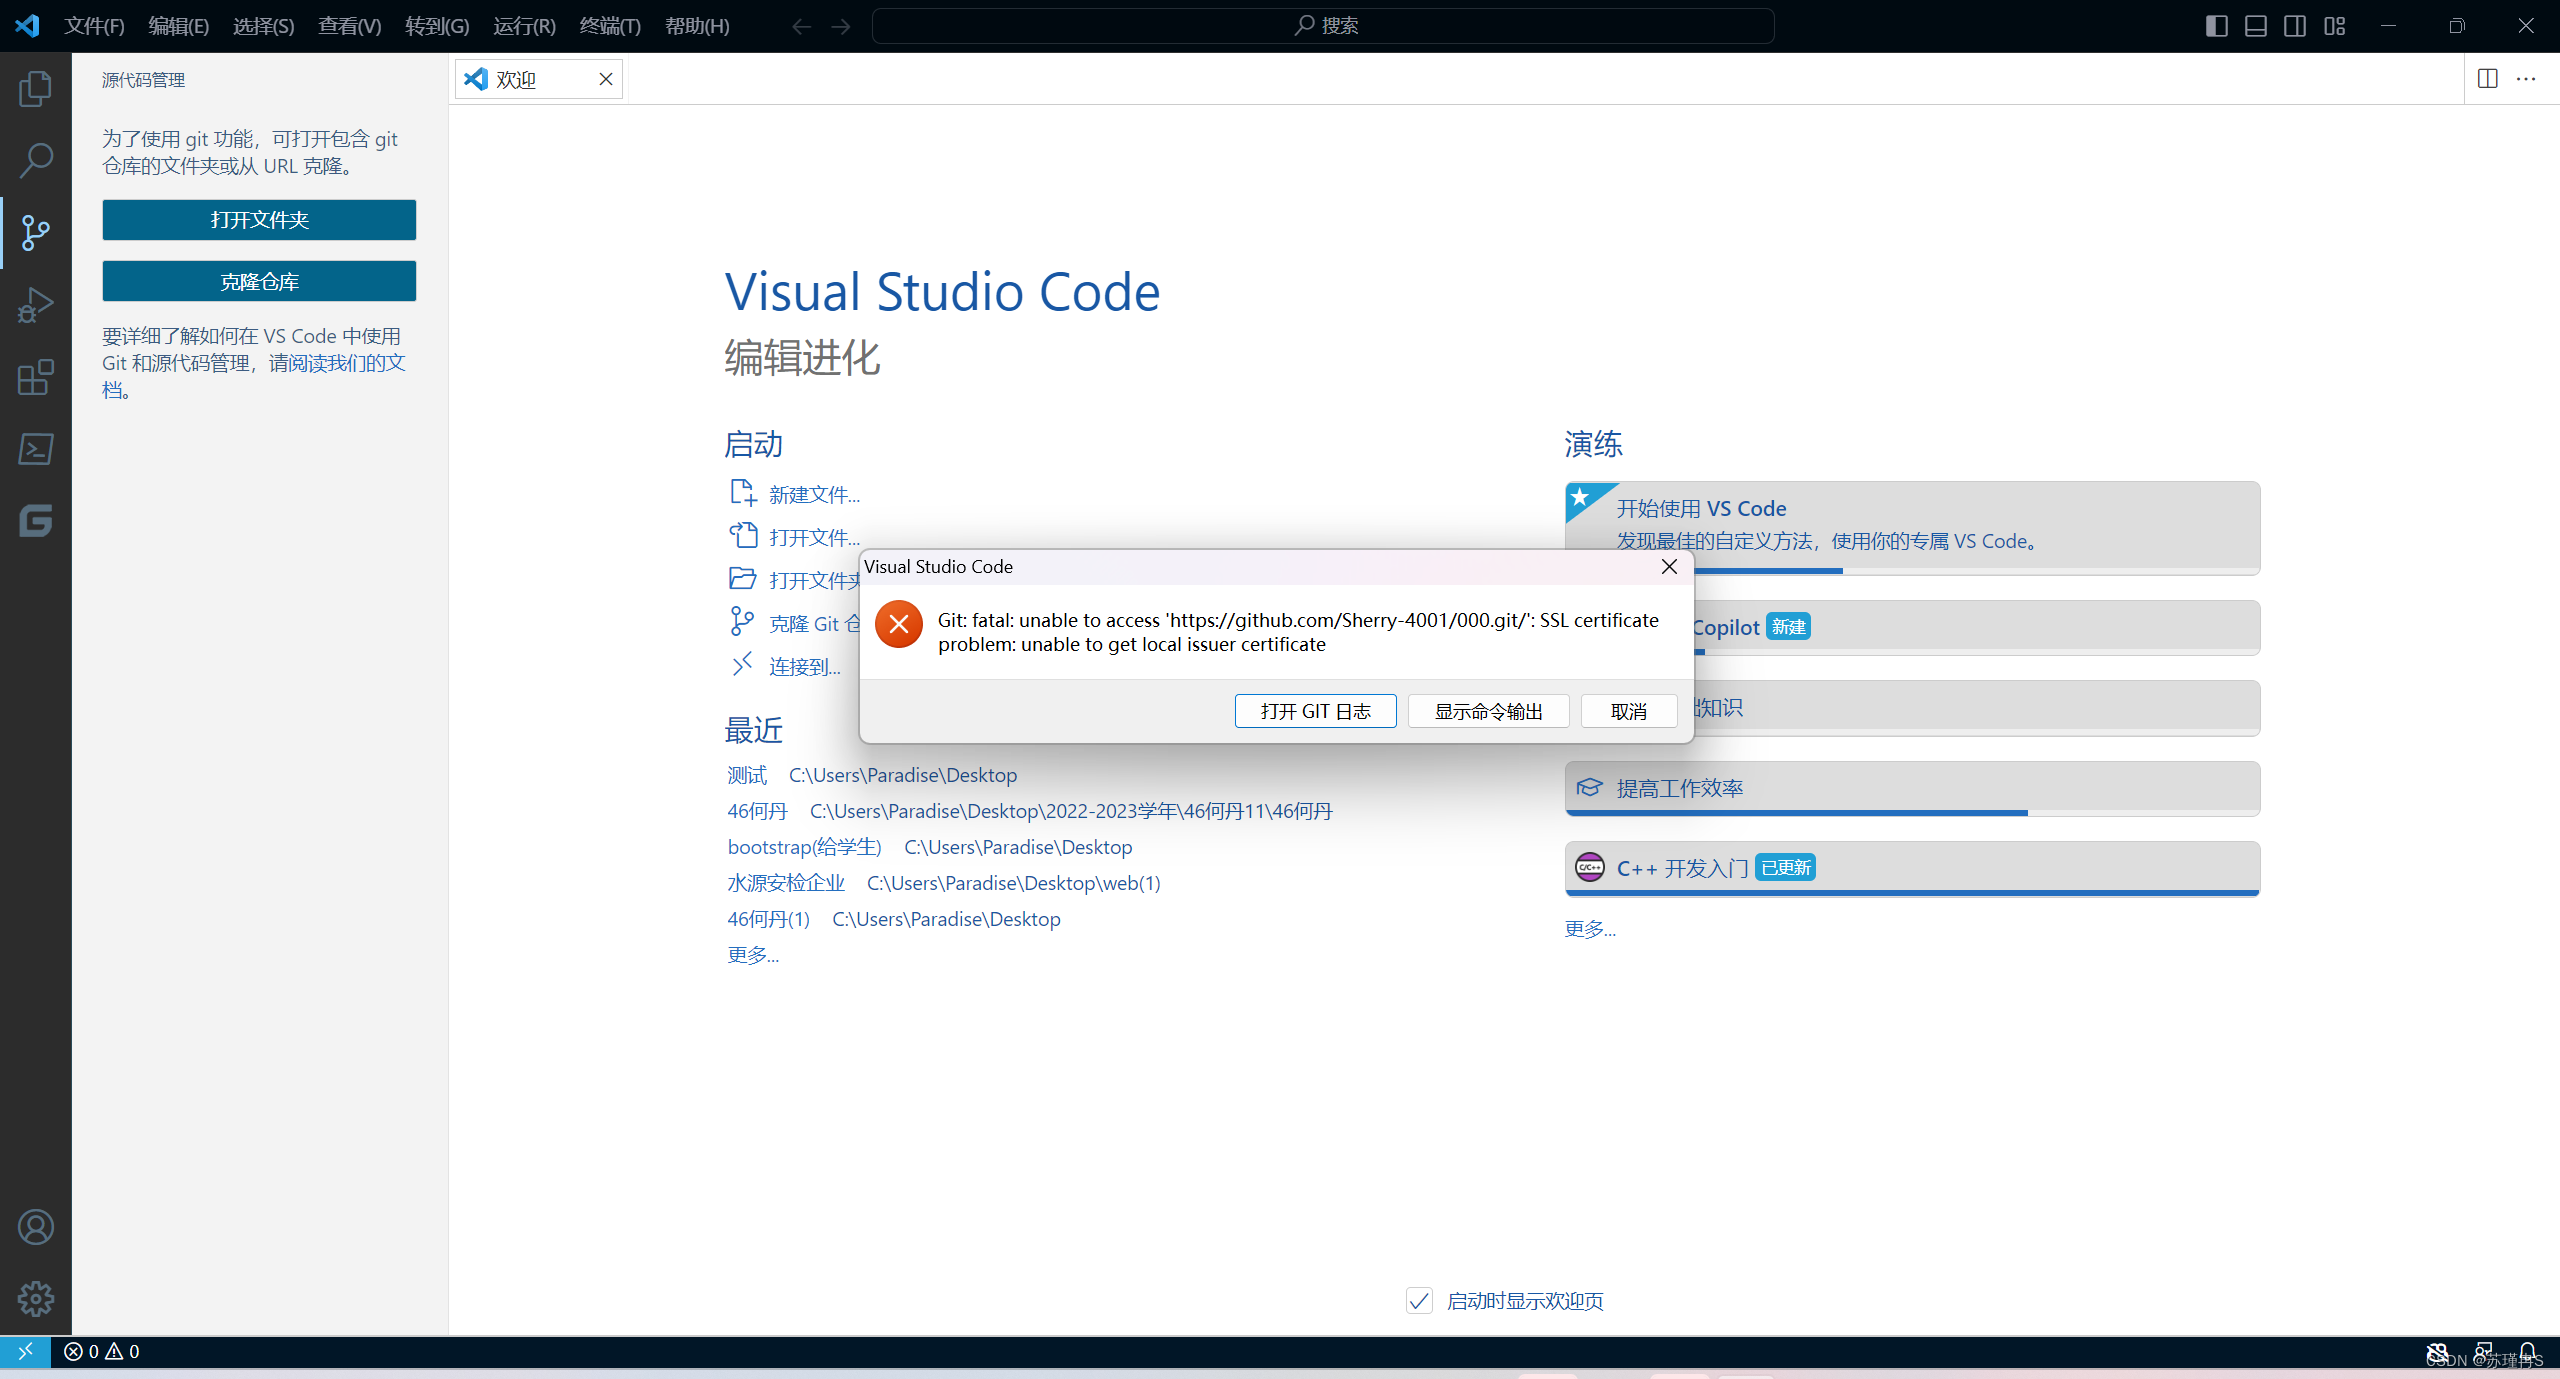Select the Source Control icon in activity bar

coord(36,233)
